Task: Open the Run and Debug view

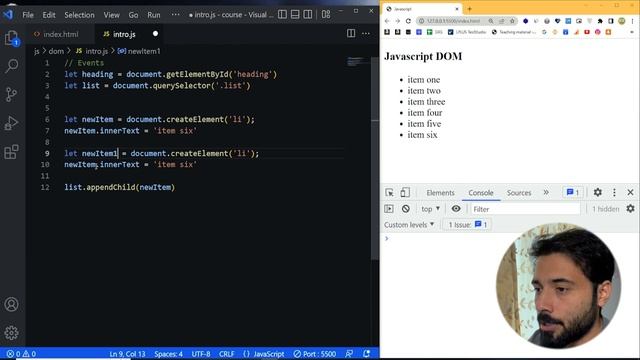Action: [11, 123]
